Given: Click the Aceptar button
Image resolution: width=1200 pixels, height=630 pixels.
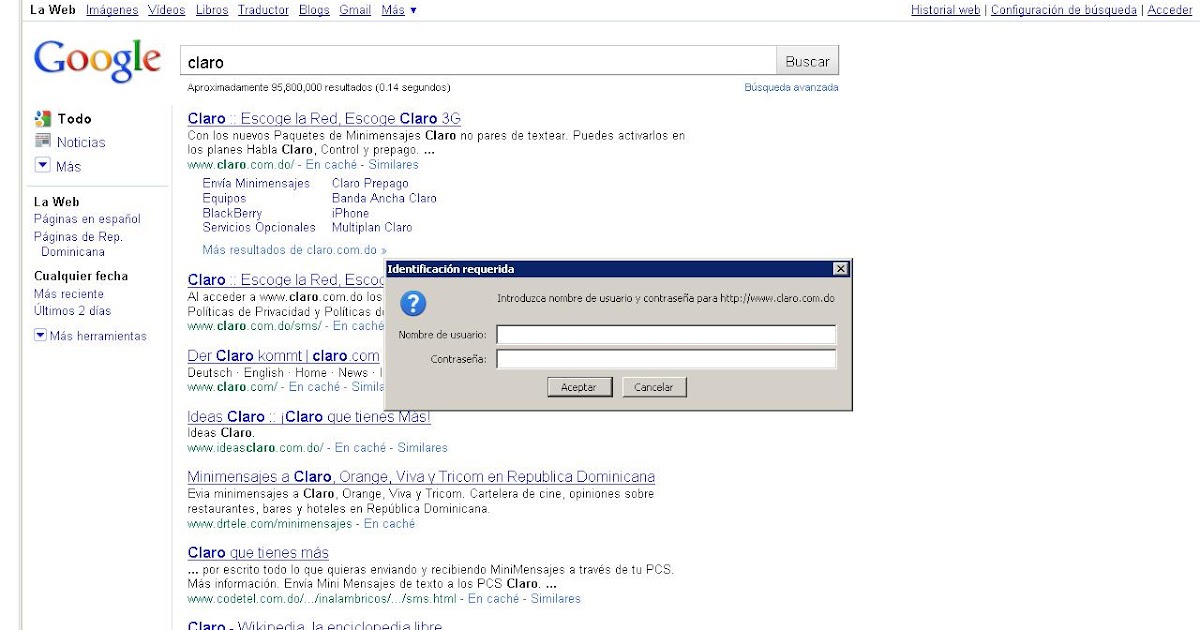Looking at the screenshot, I should 579,387.
